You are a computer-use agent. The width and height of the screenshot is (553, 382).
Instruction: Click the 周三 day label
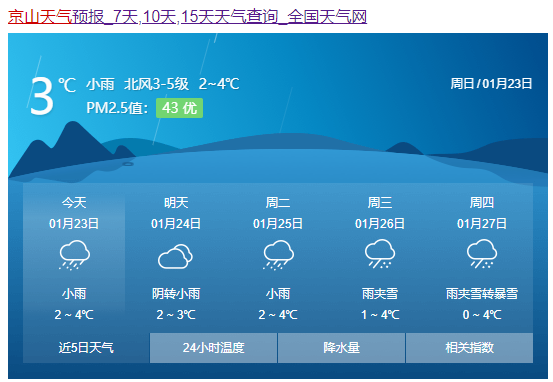tap(380, 203)
